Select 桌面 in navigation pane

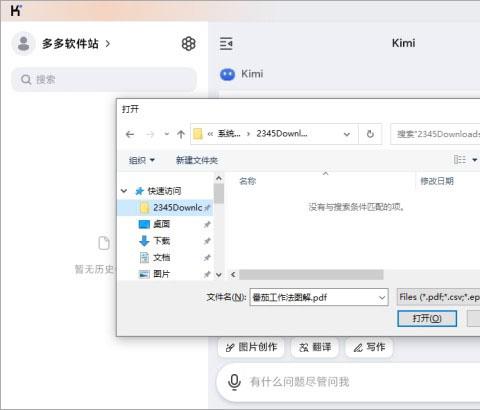coord(161,224)
